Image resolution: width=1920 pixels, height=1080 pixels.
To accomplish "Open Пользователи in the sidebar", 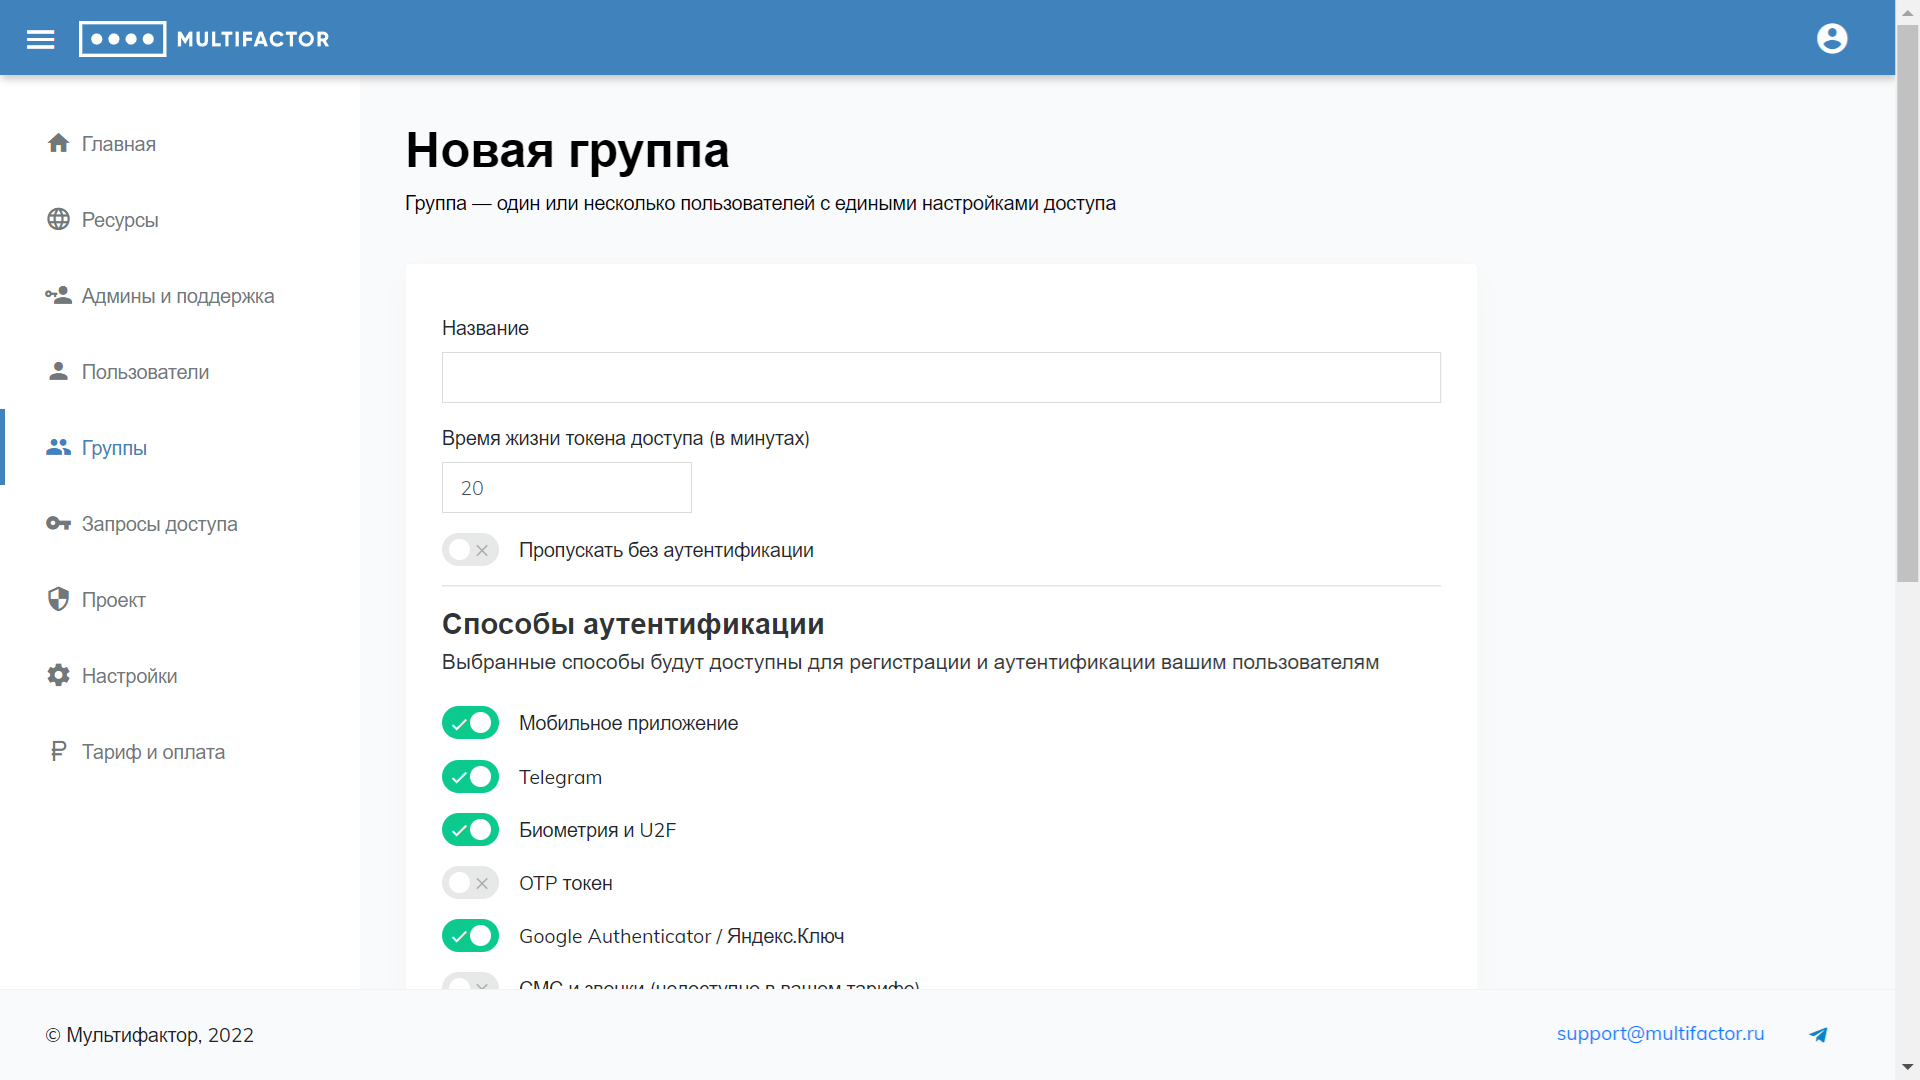I will pyautogui.click(x=145, y=372).
